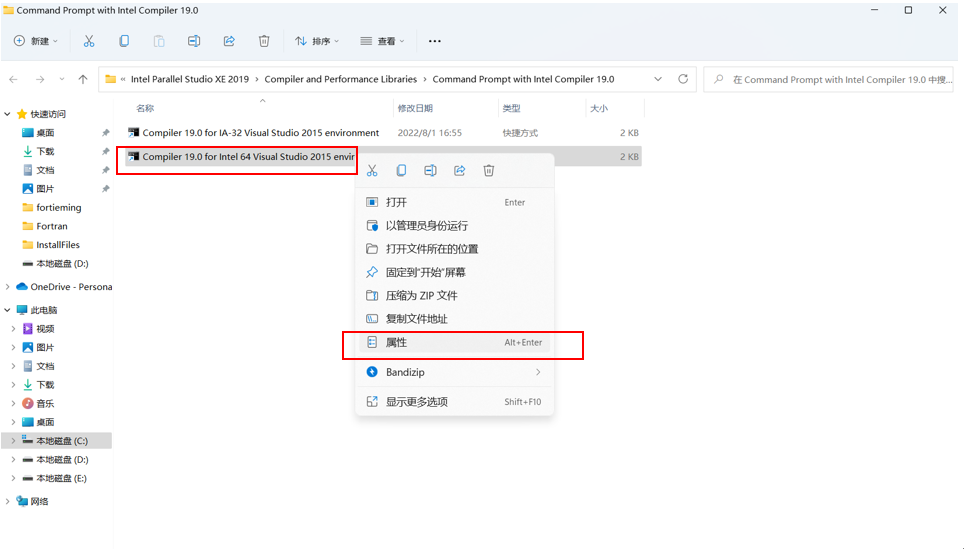Open 图片 under quick access

coord(45,189)
